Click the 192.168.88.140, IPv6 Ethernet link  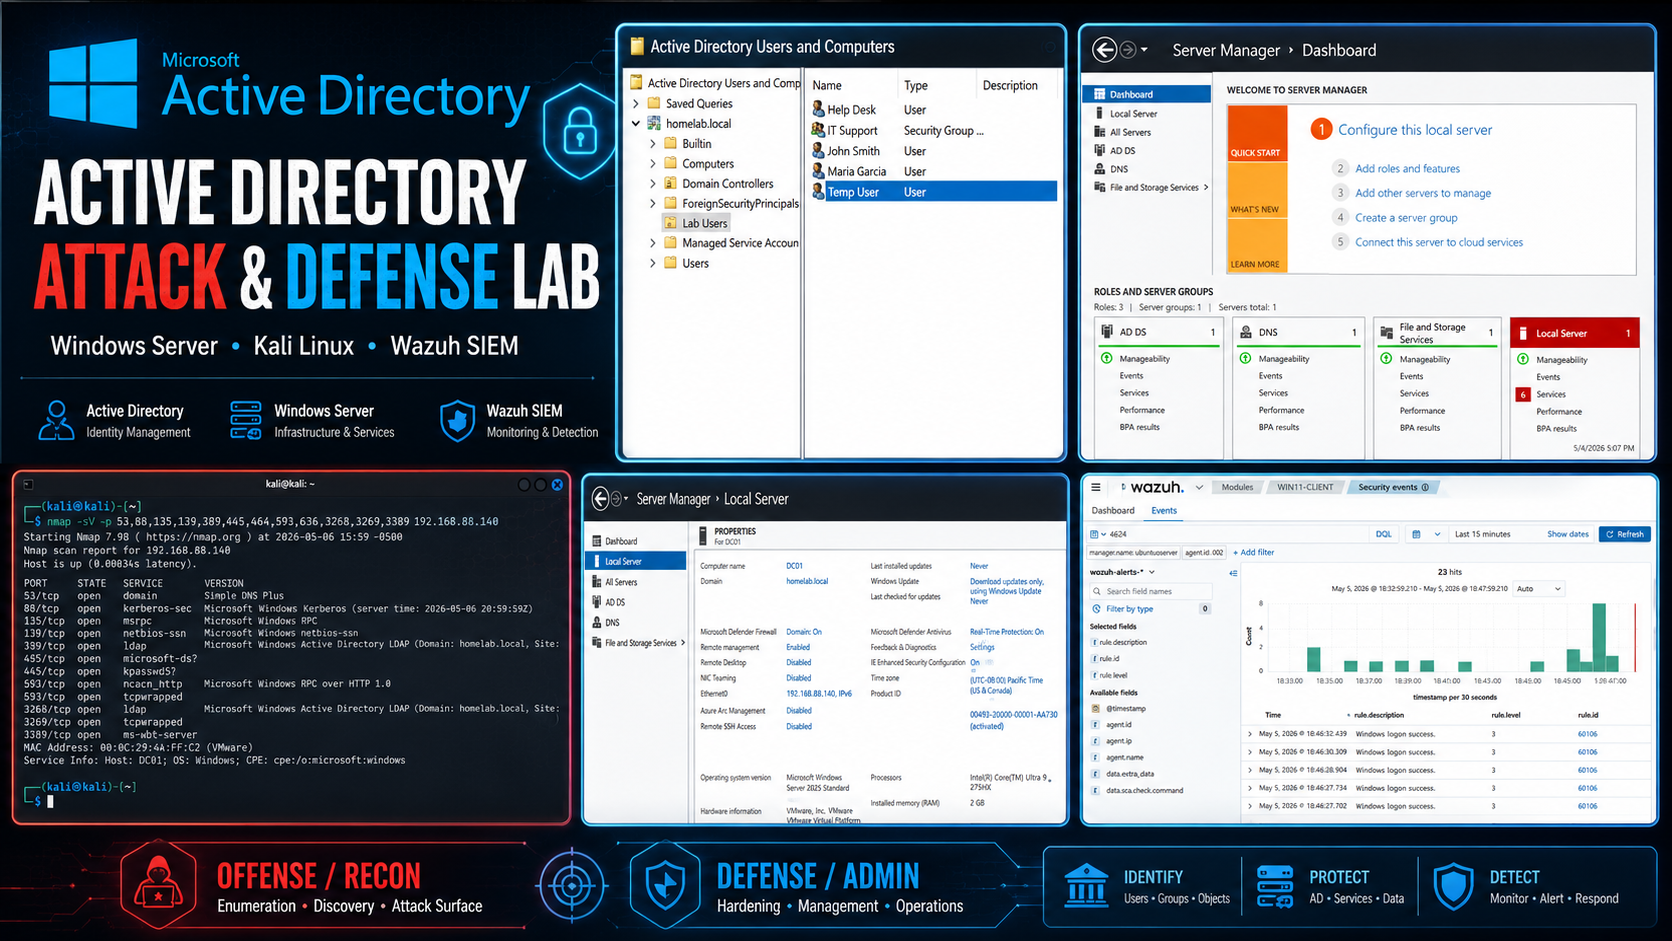pos(819,693)
